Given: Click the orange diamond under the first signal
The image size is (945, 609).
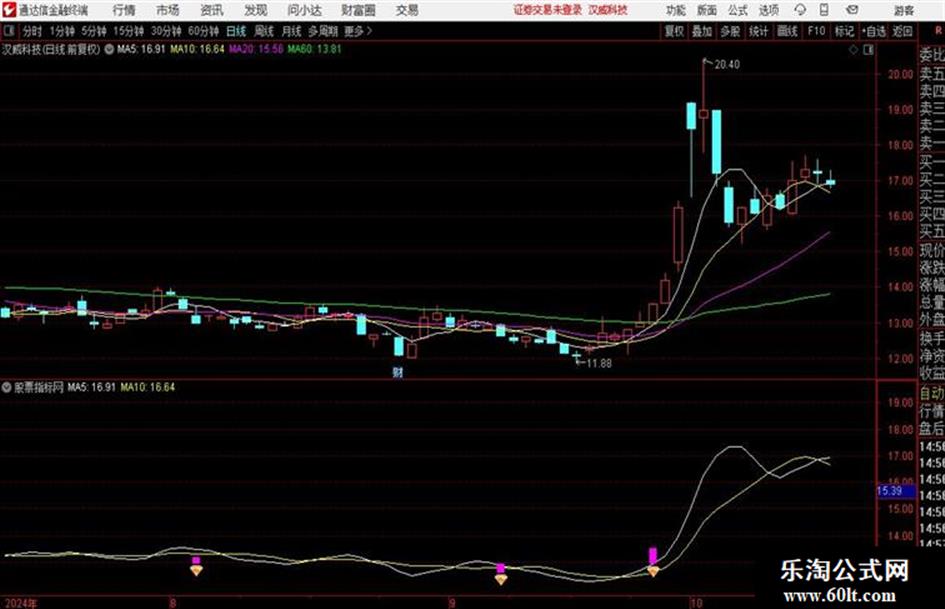Looking at the screenshot, I should tap(196, 570).
